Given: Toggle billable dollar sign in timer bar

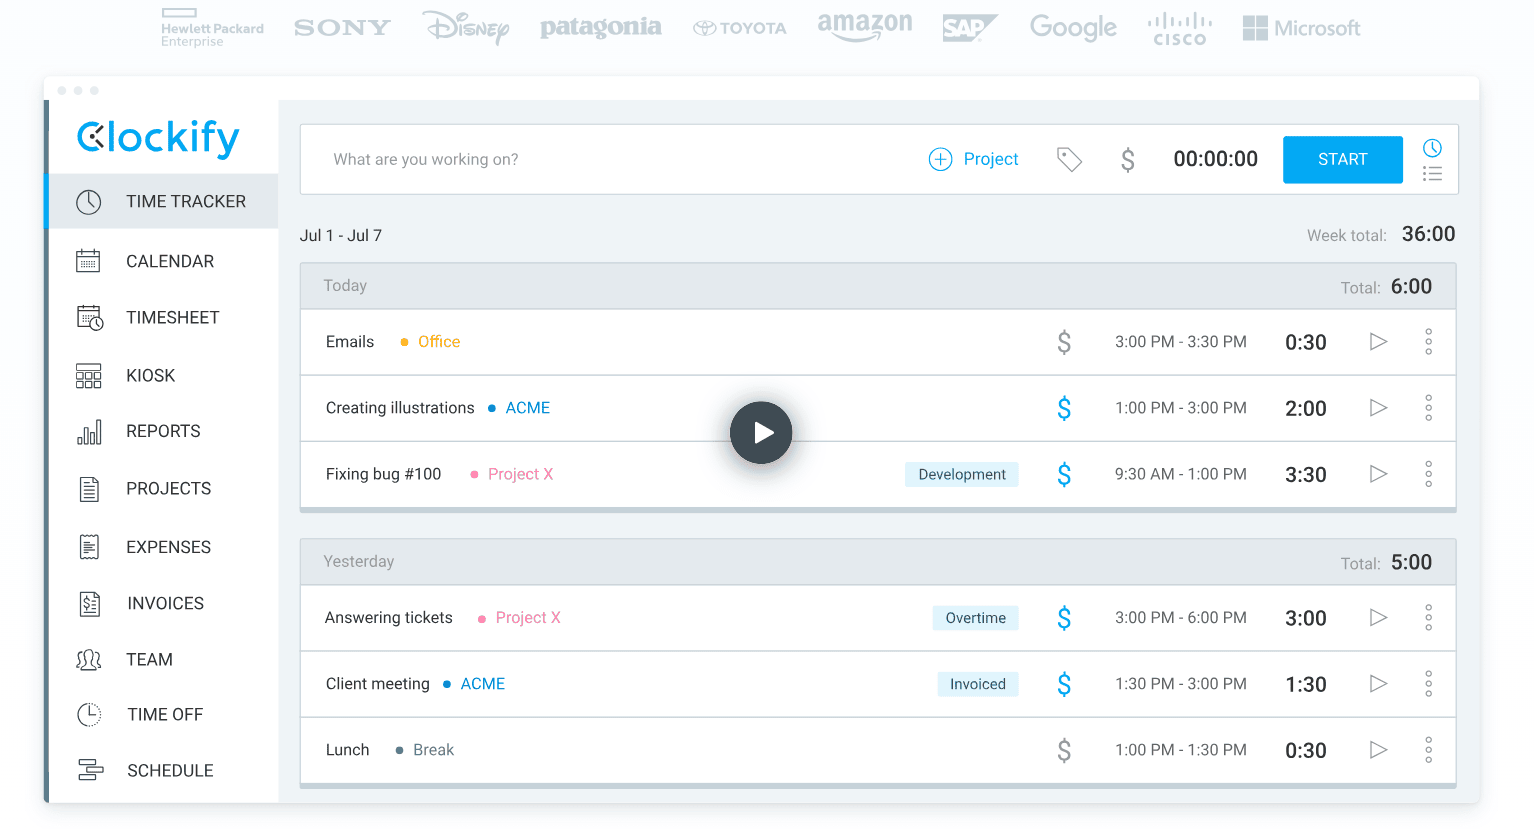Looking at the screenshot, I should [x=1127, y=160].
